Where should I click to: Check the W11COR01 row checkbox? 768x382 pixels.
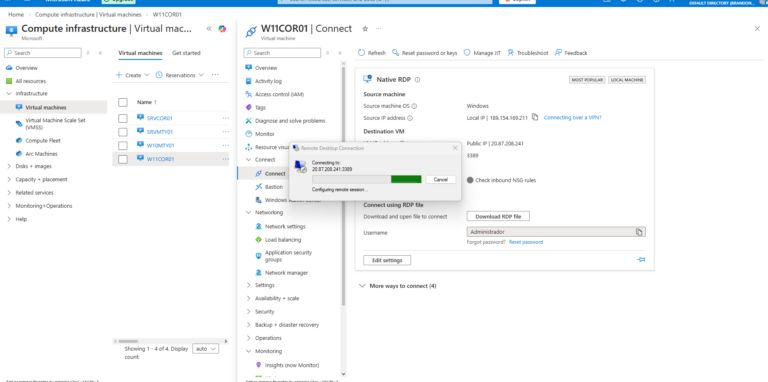123,159
